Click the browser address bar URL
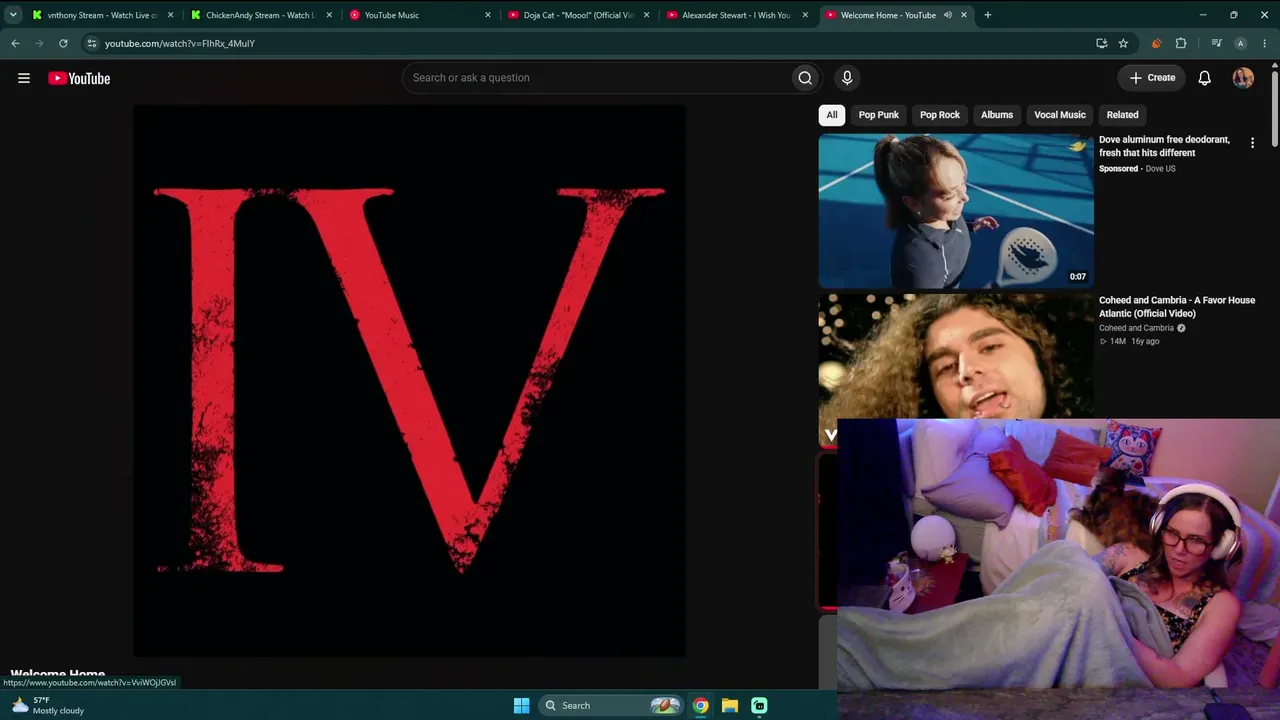Image resolution: width=1280 pixels, height=720 pixels. [180, 44]
